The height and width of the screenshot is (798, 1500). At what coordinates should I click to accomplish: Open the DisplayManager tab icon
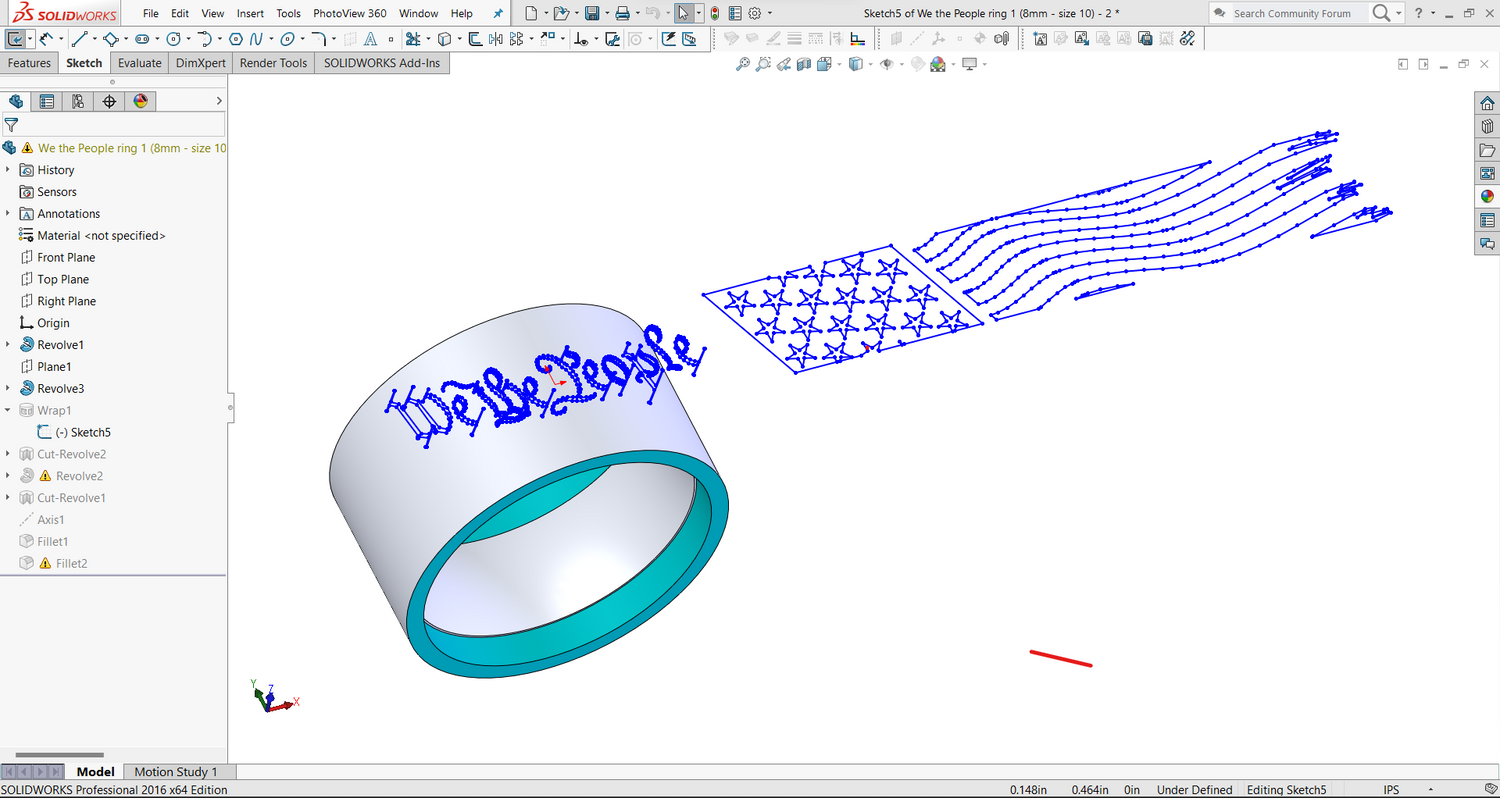140,101
